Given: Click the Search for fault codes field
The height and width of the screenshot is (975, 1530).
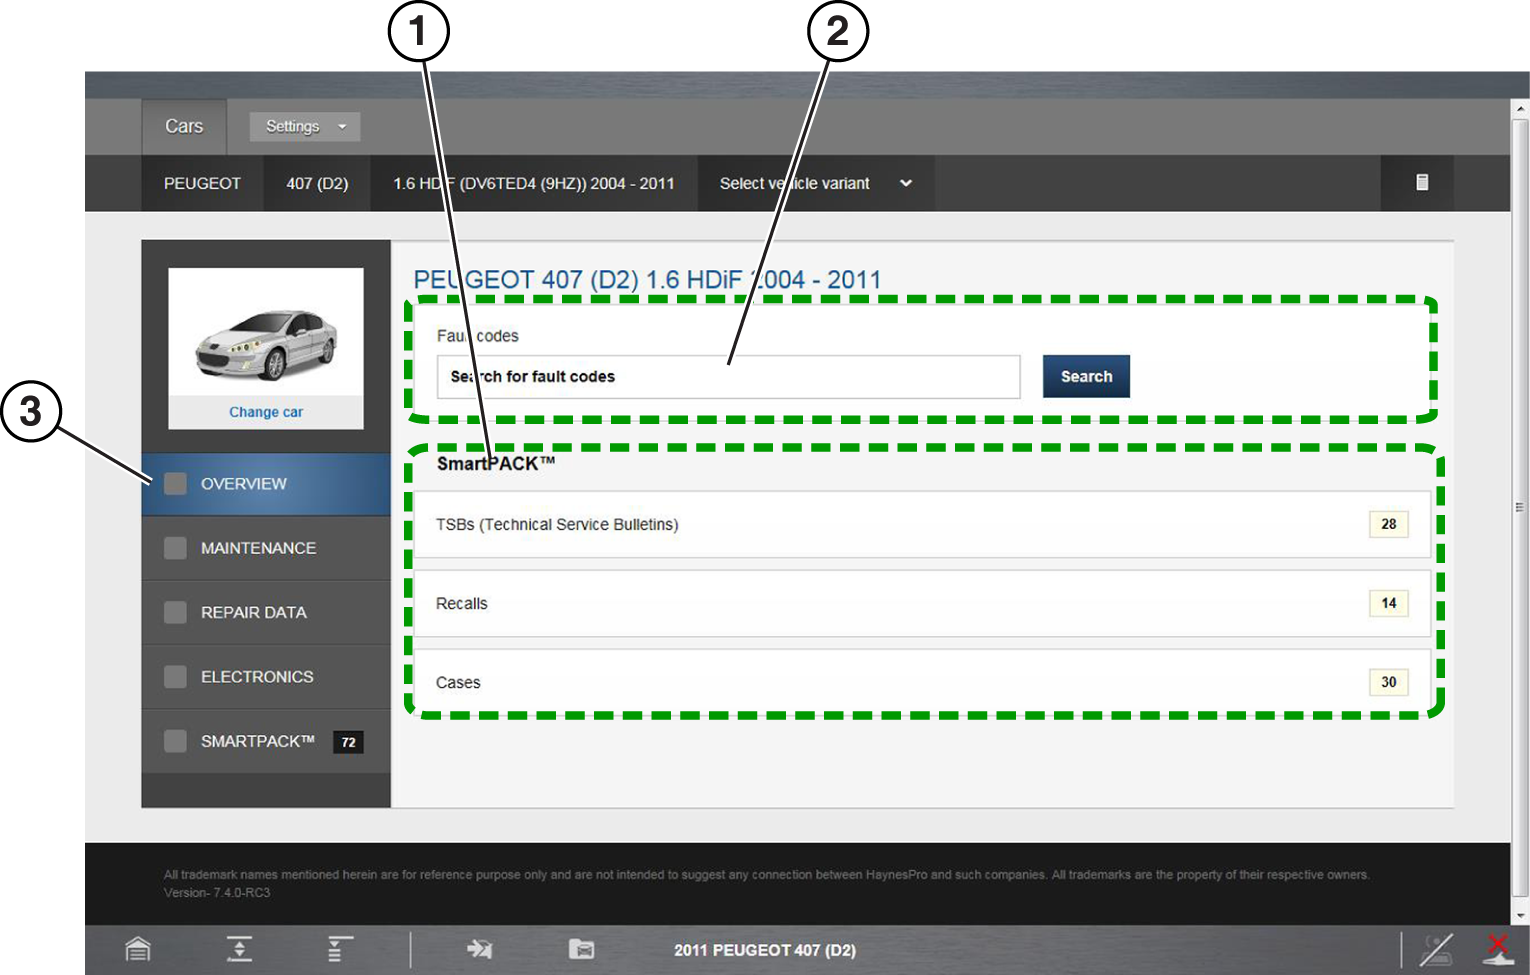Looking at the screenshot, I should coord(728,377).
